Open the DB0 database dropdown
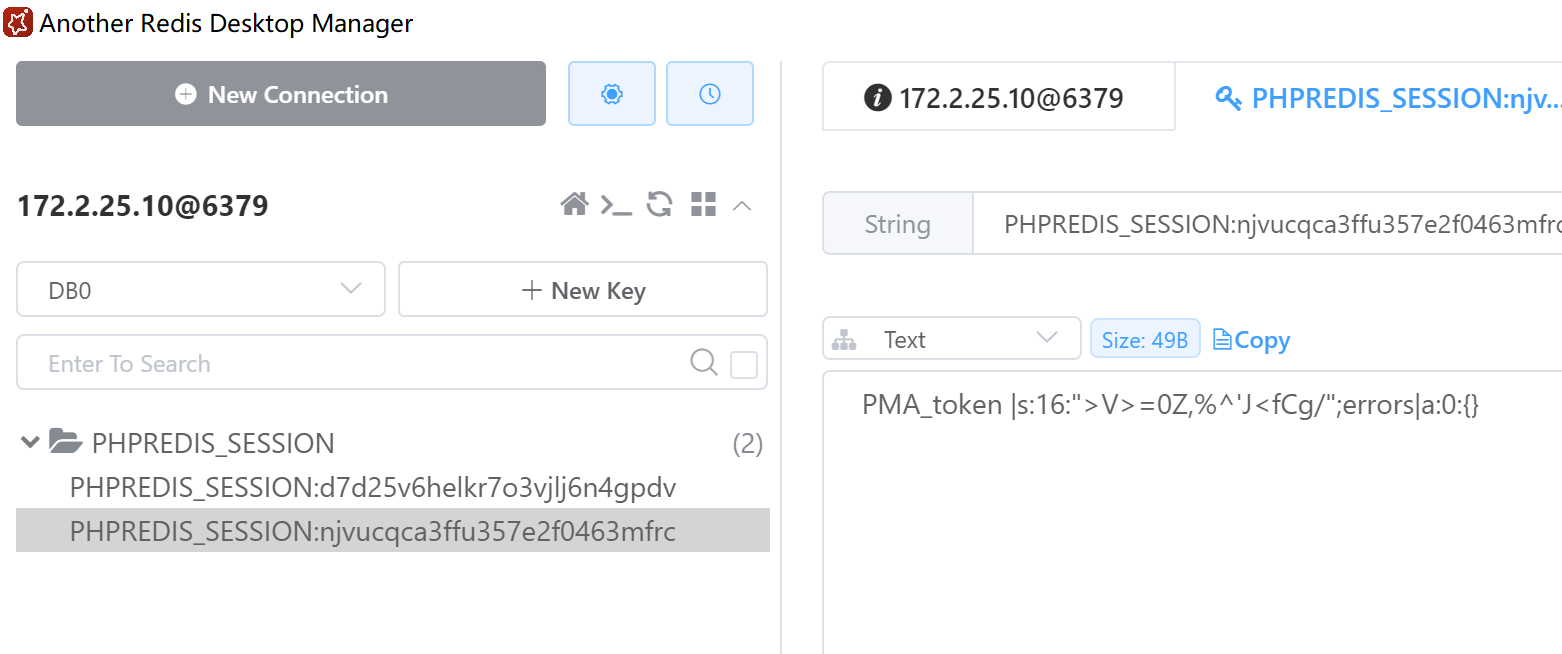 [x=201, y=290]
